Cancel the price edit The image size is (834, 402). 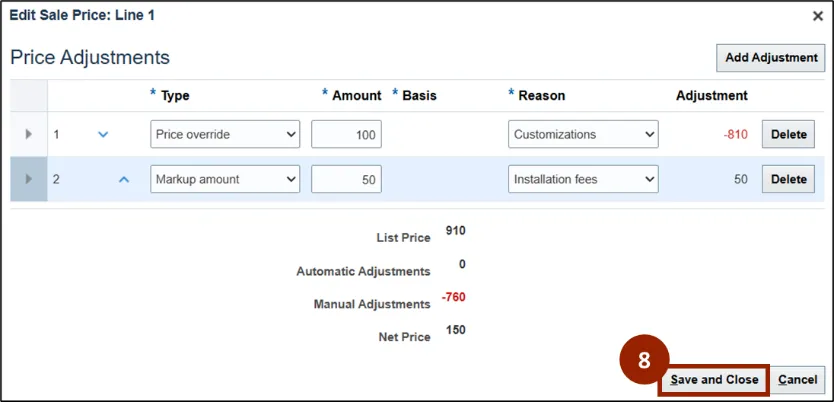797,380
